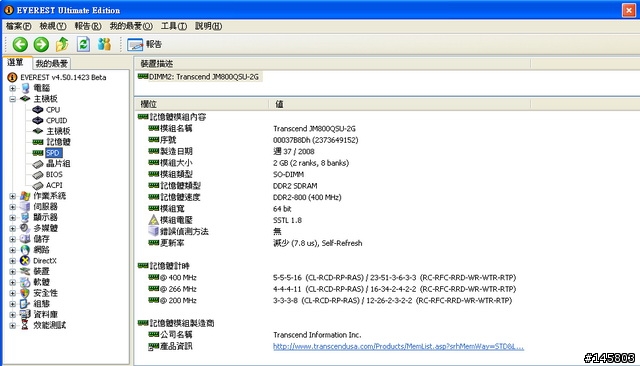This screenshot has width=640, height=366.
Task: Open the 我的最愛(O) menu
Action: pos(131,26)
